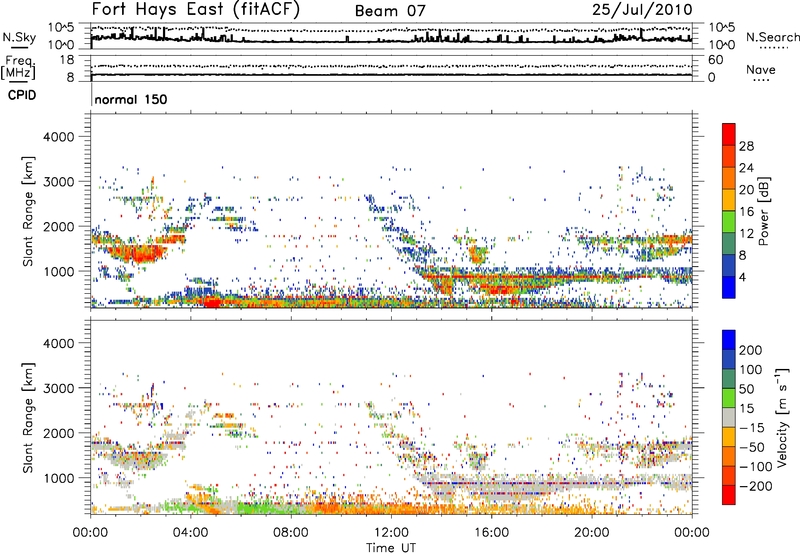This screenshot has width=800, height=554.
Task: Click the '50' tick on the velocity colorbar
Action: [x=746, y=389]
